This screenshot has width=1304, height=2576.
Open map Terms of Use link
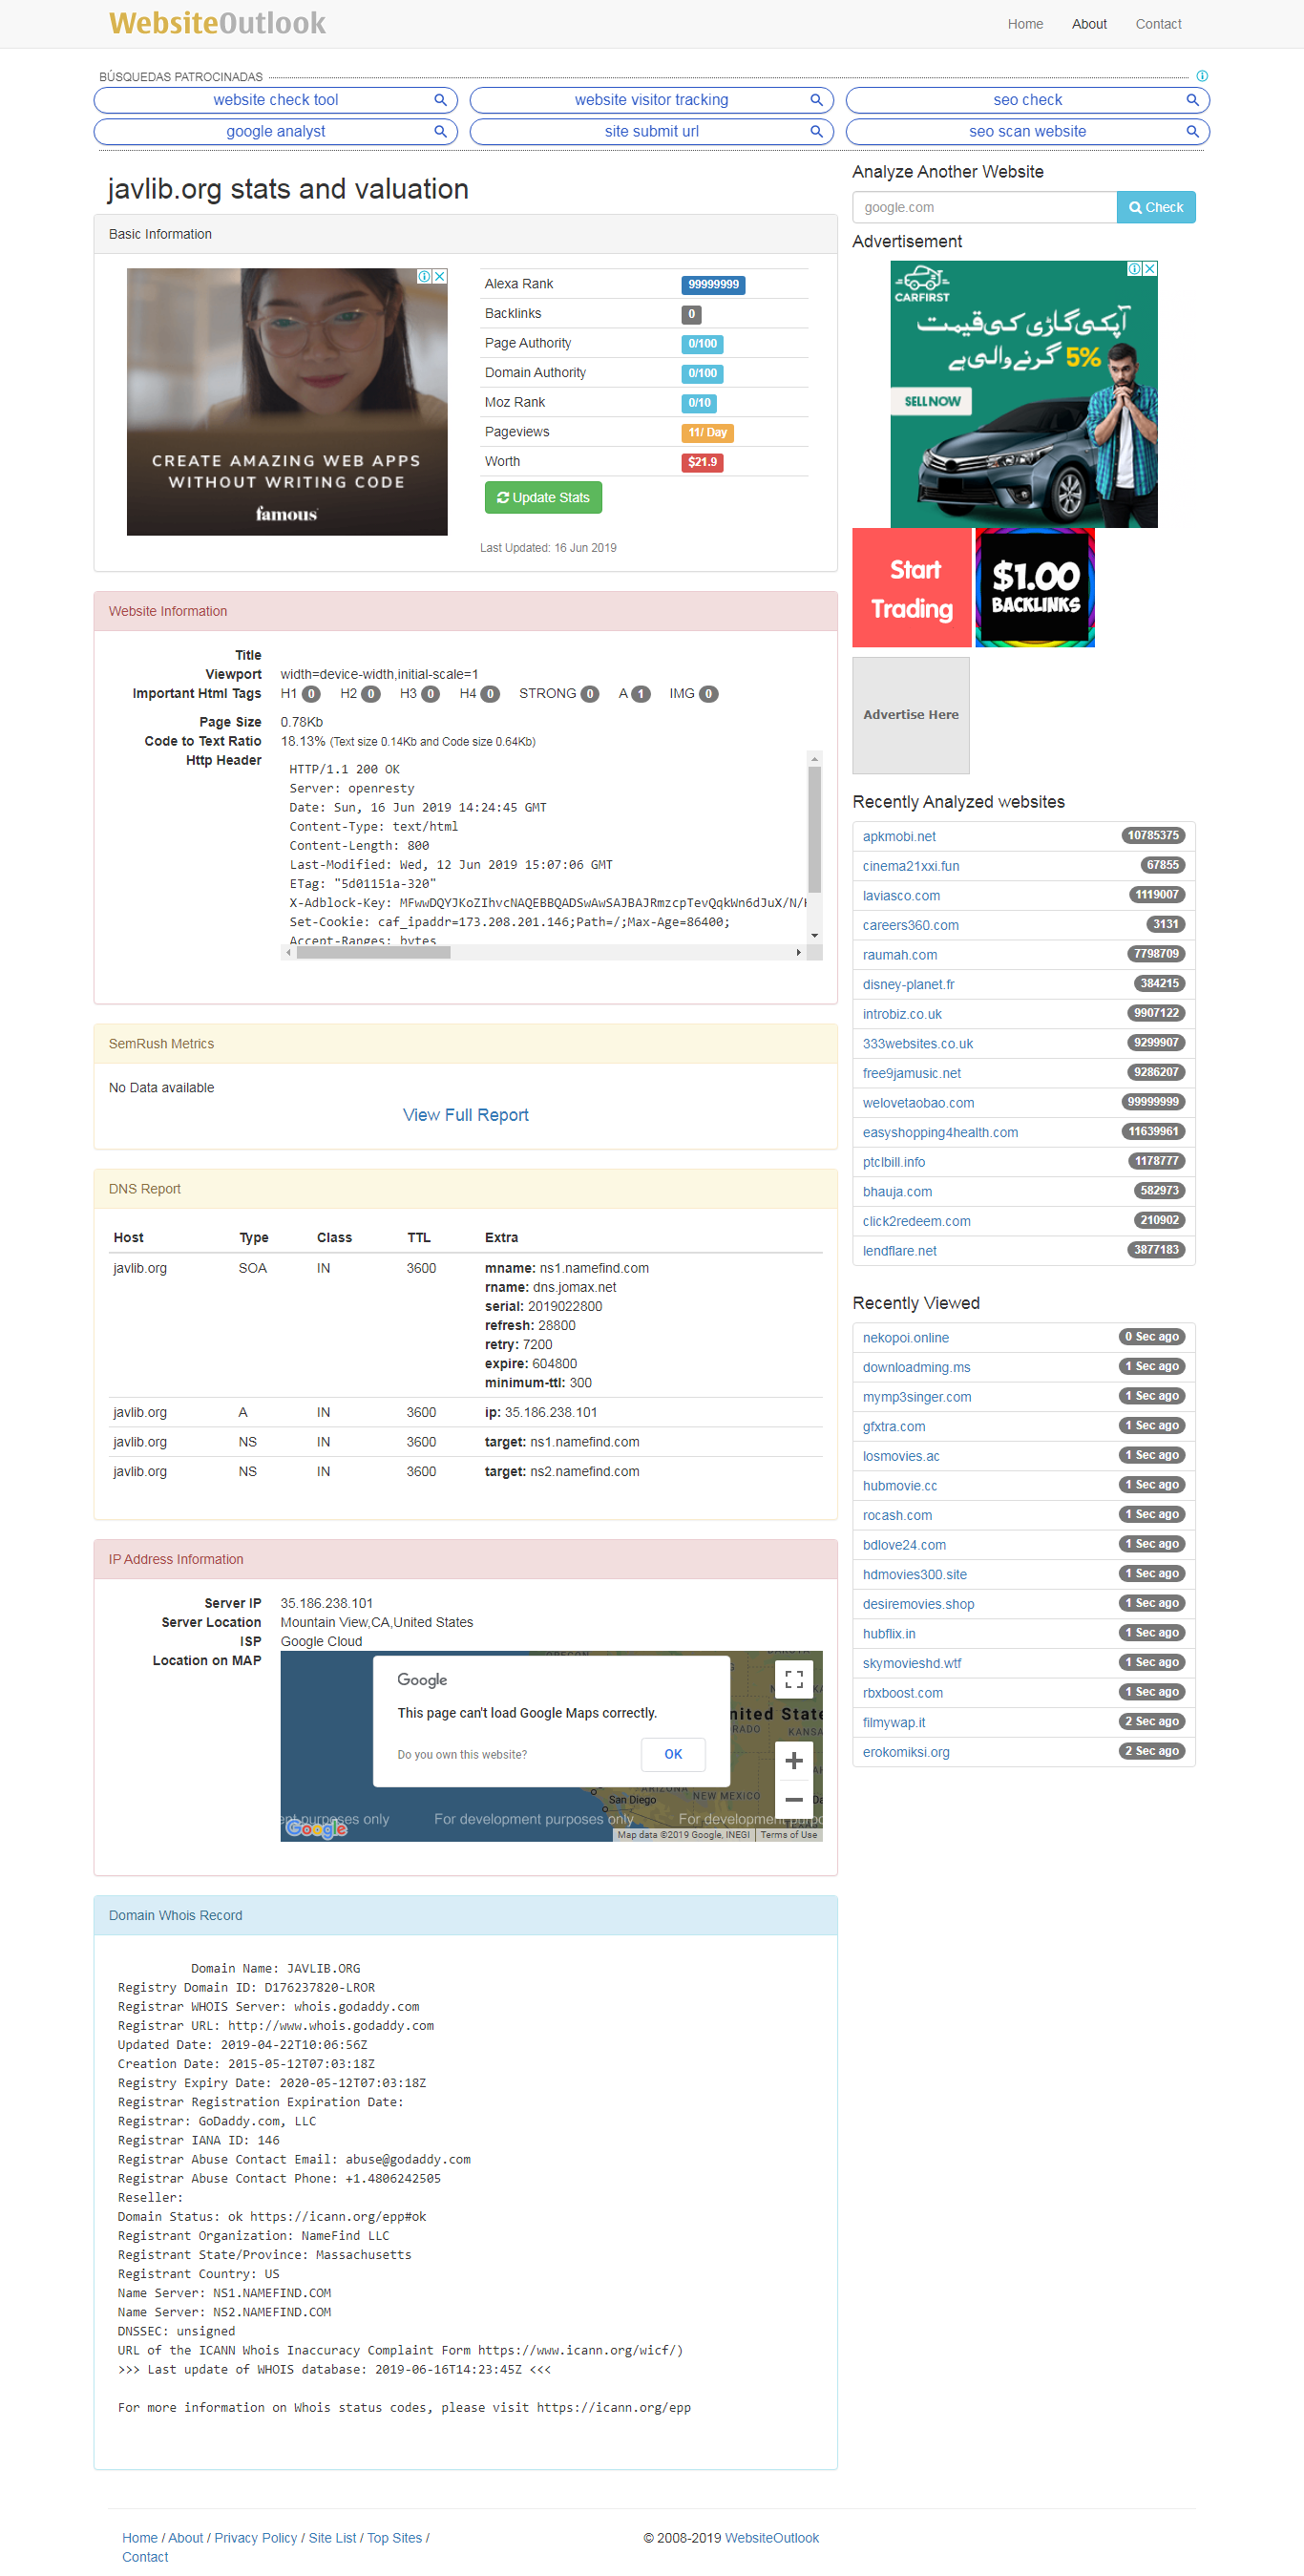point(789,1834)
